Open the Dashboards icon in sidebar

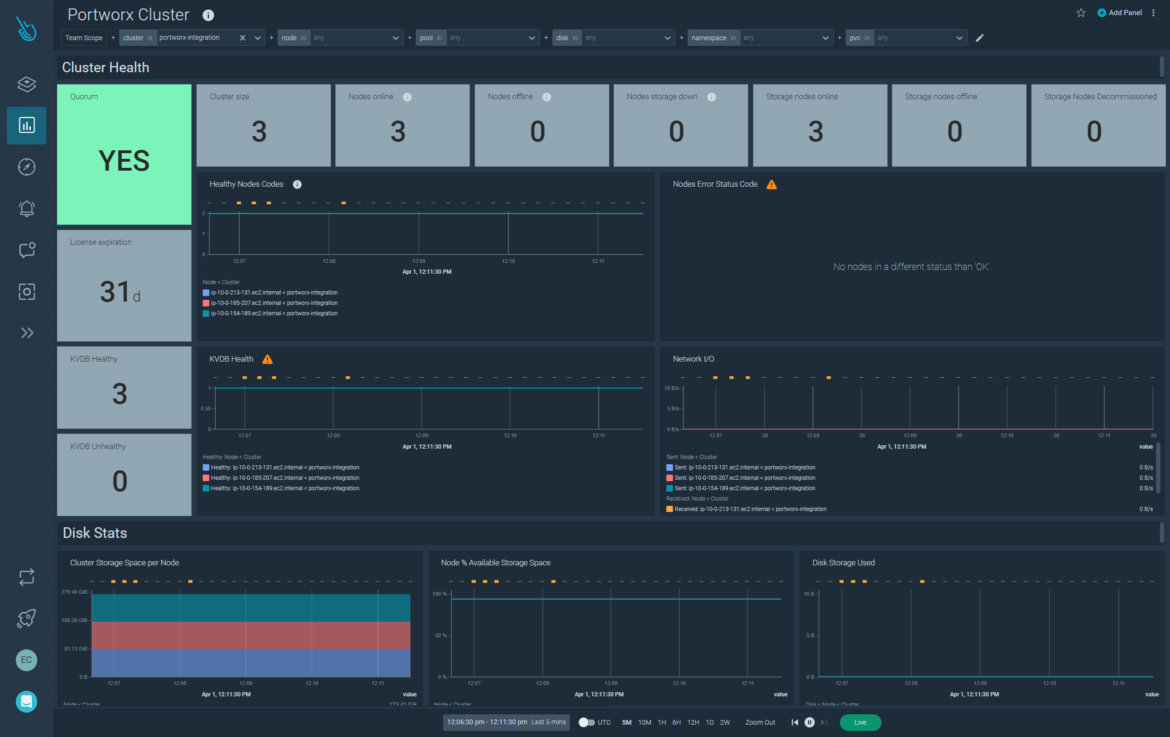(x=26, y=126)
